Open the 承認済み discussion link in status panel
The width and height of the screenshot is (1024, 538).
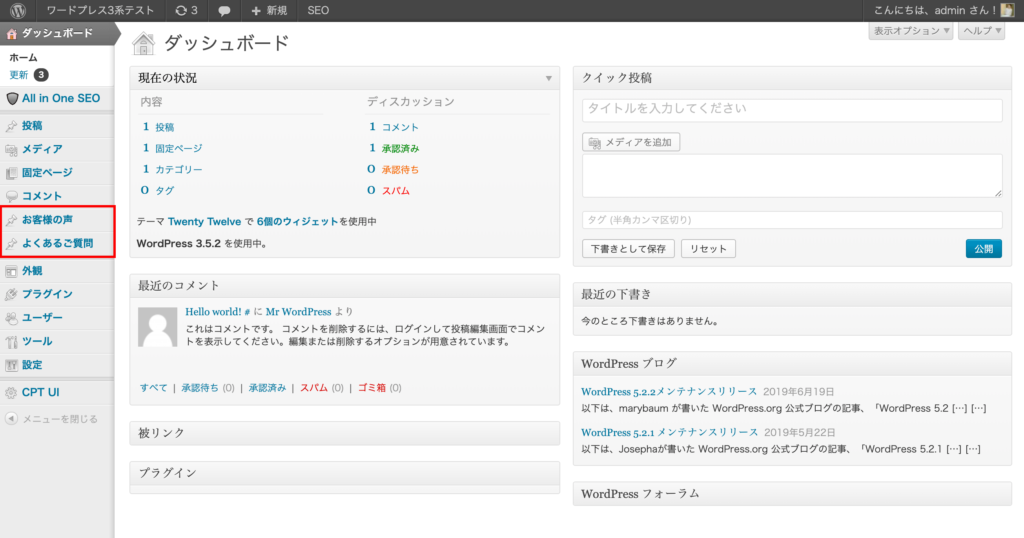pyautogui.click(x=400, y=149)
